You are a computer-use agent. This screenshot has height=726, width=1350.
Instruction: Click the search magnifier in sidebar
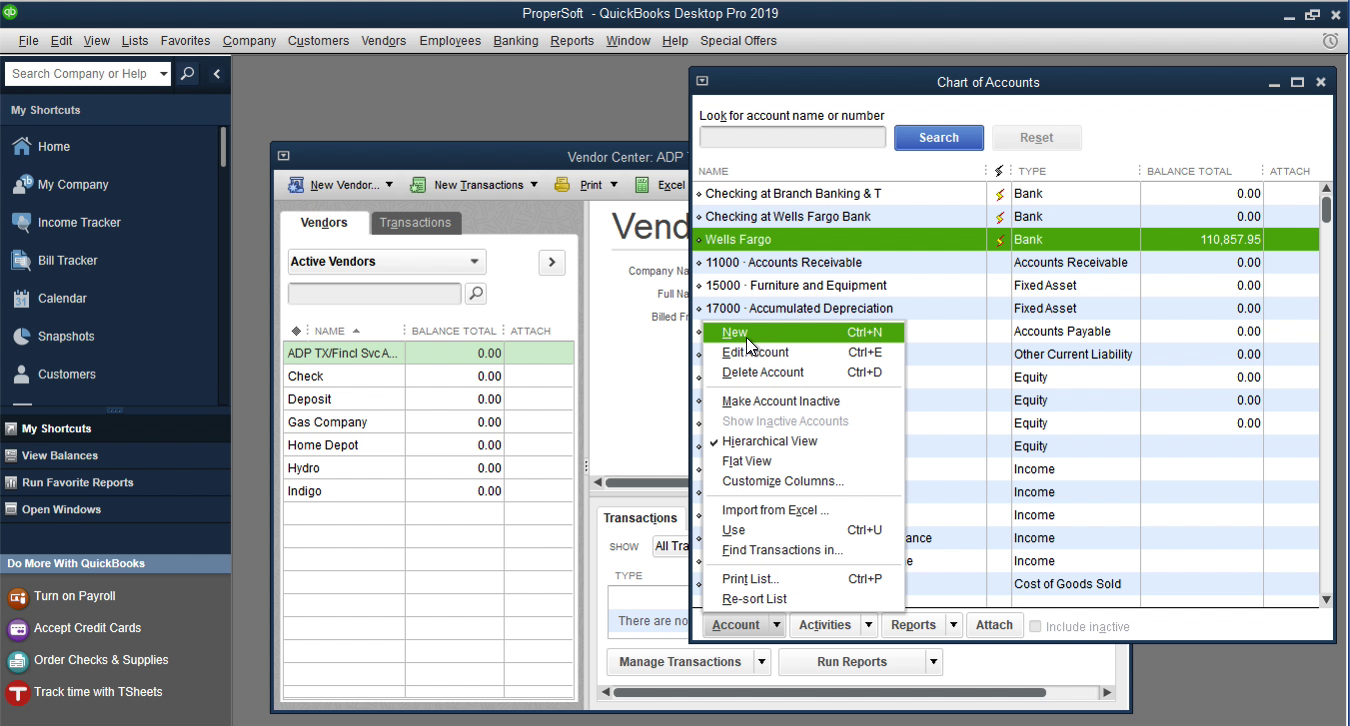pos(187,74)
